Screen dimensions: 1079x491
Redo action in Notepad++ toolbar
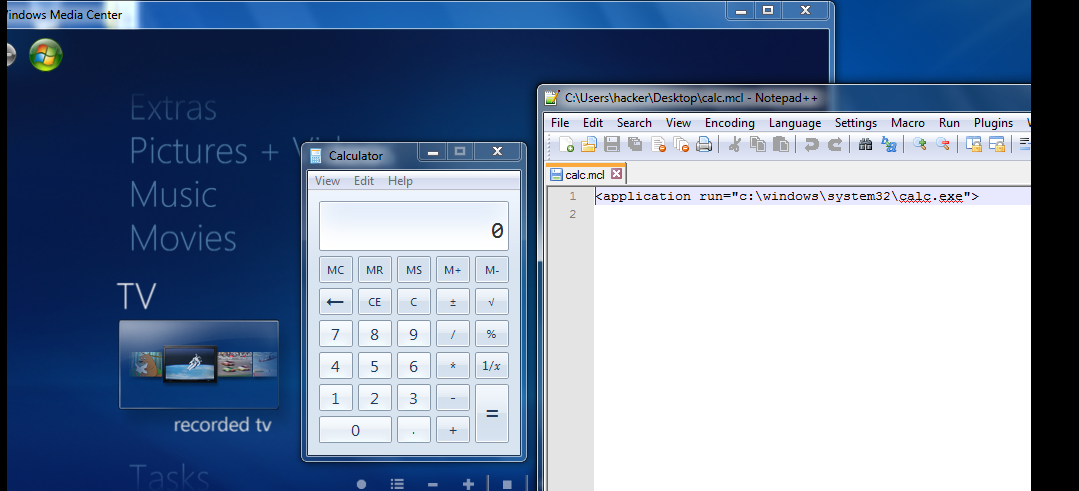(x=835, y=144)
